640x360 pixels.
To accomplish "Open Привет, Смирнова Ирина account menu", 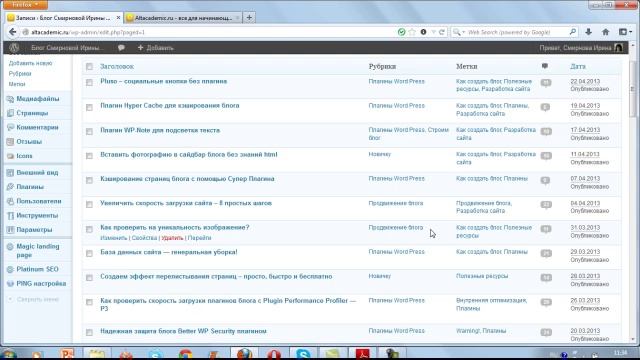I will click(580, 48).
